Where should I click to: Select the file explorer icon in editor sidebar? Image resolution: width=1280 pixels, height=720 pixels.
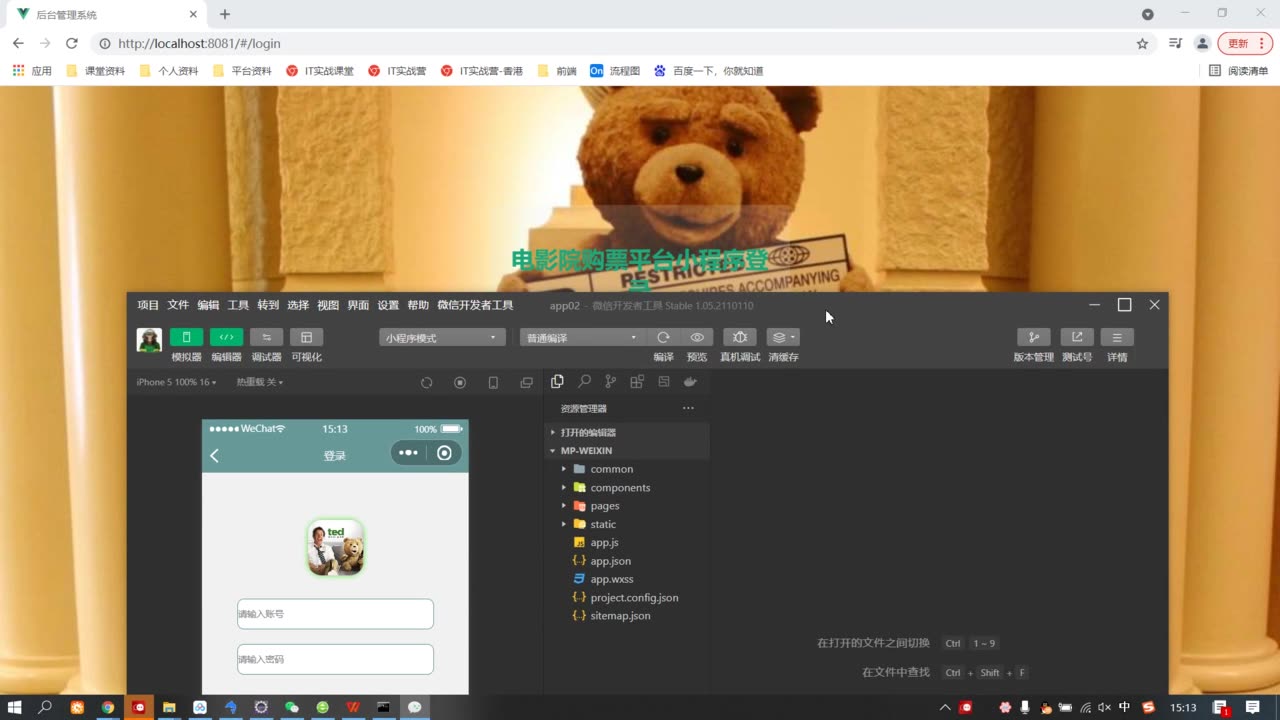click(558, 381)
